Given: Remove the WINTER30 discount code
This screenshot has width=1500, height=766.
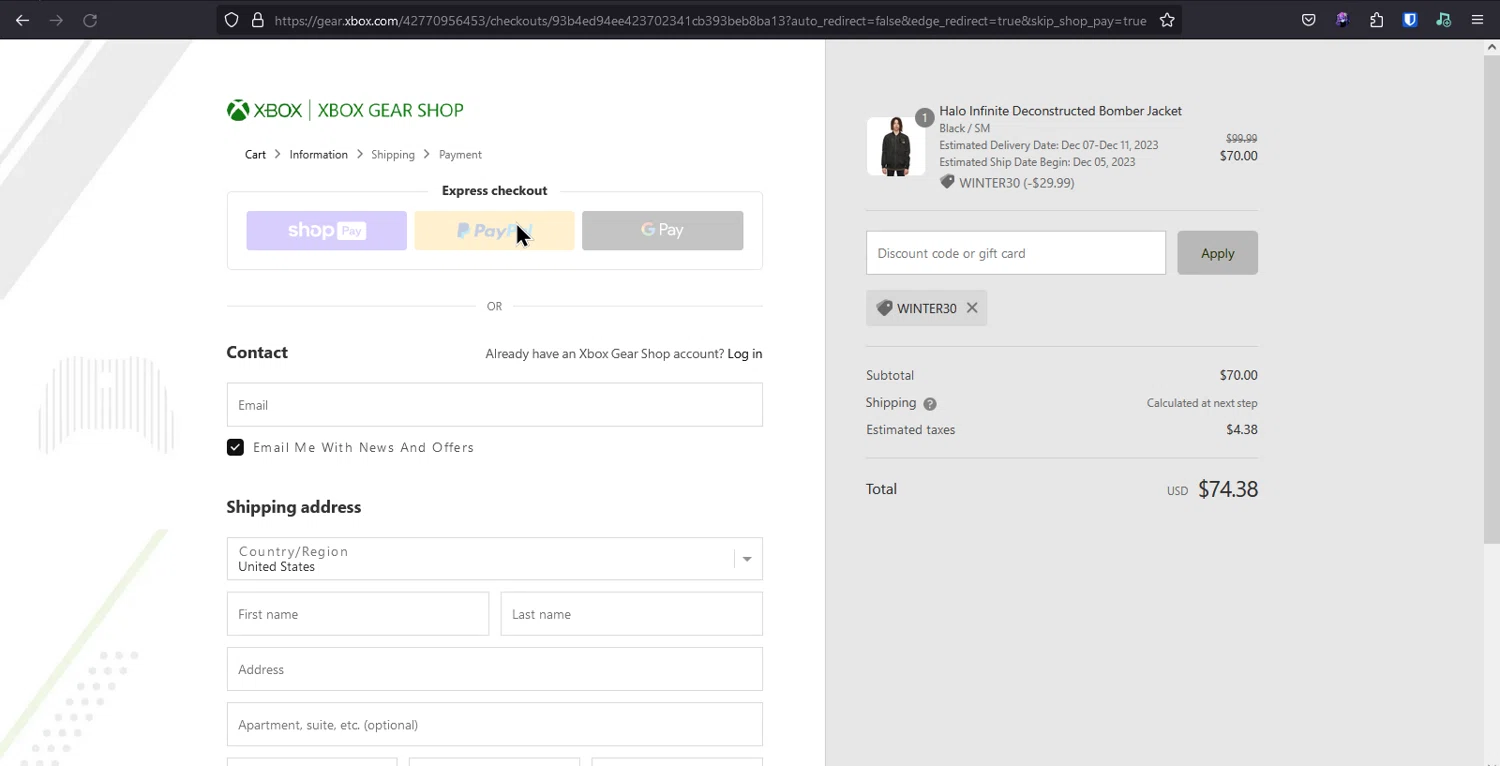Looking at the screenshot, I should pyautogui.click(x=971, y=308).
